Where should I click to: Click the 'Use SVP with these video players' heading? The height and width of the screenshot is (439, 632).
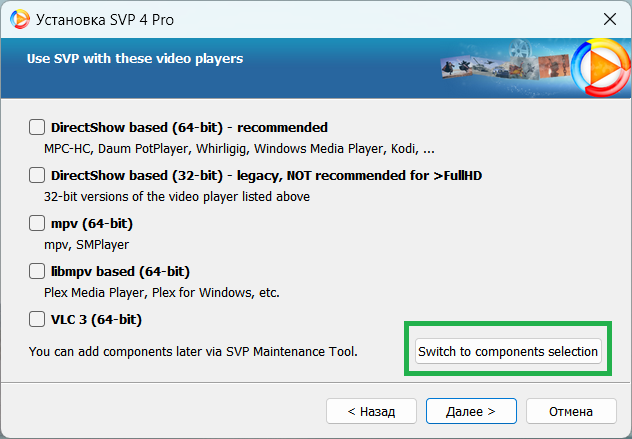point(135,59)
